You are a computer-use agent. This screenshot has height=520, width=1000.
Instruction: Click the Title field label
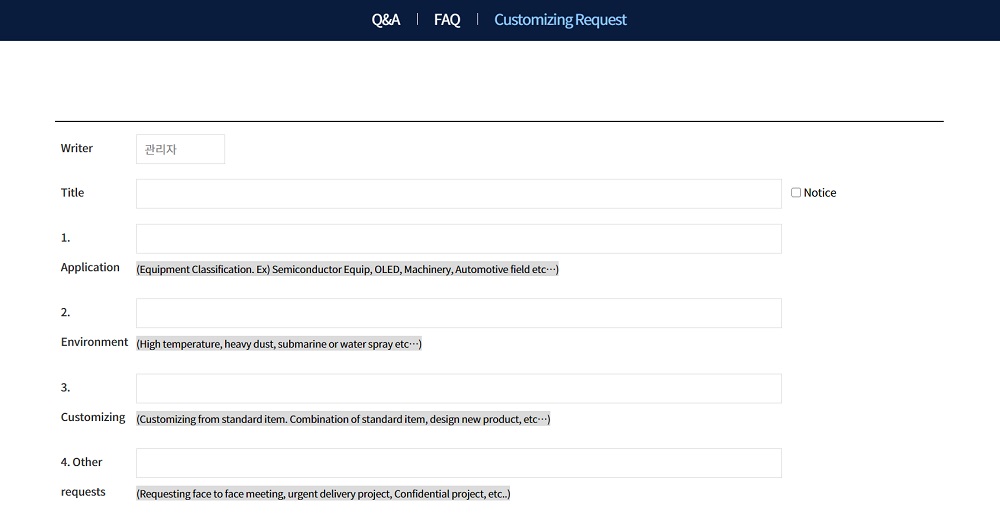[x=72, y=193]
